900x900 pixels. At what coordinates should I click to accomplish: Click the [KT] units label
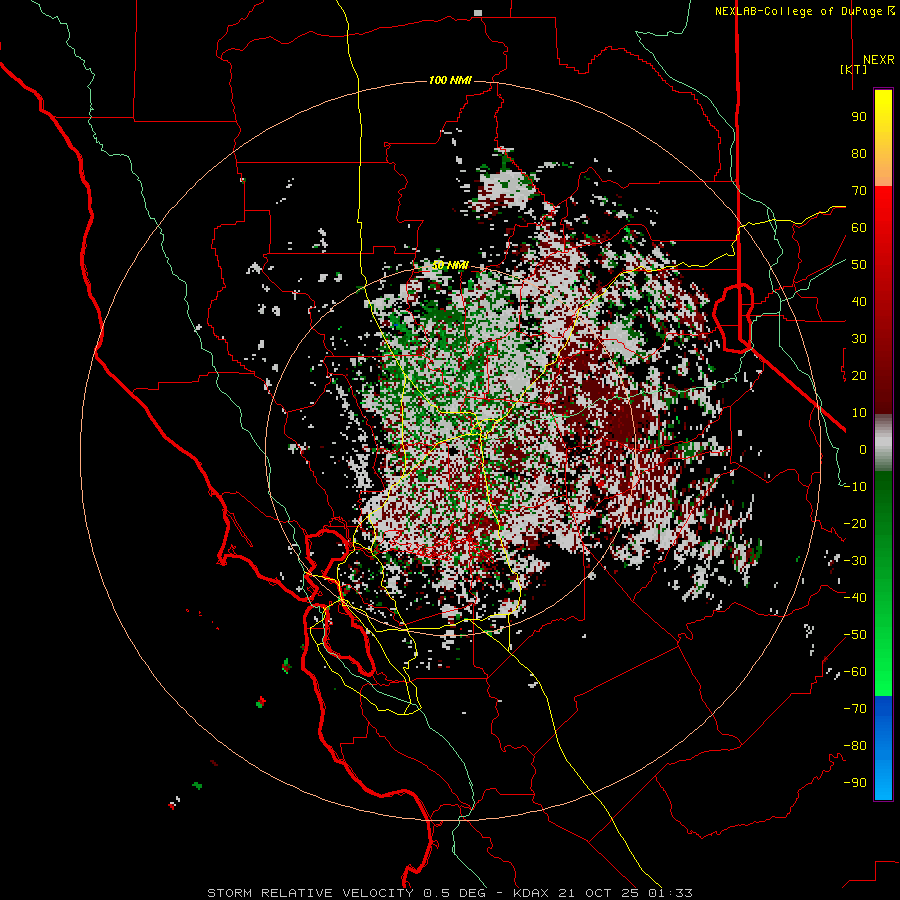point(854,69)
